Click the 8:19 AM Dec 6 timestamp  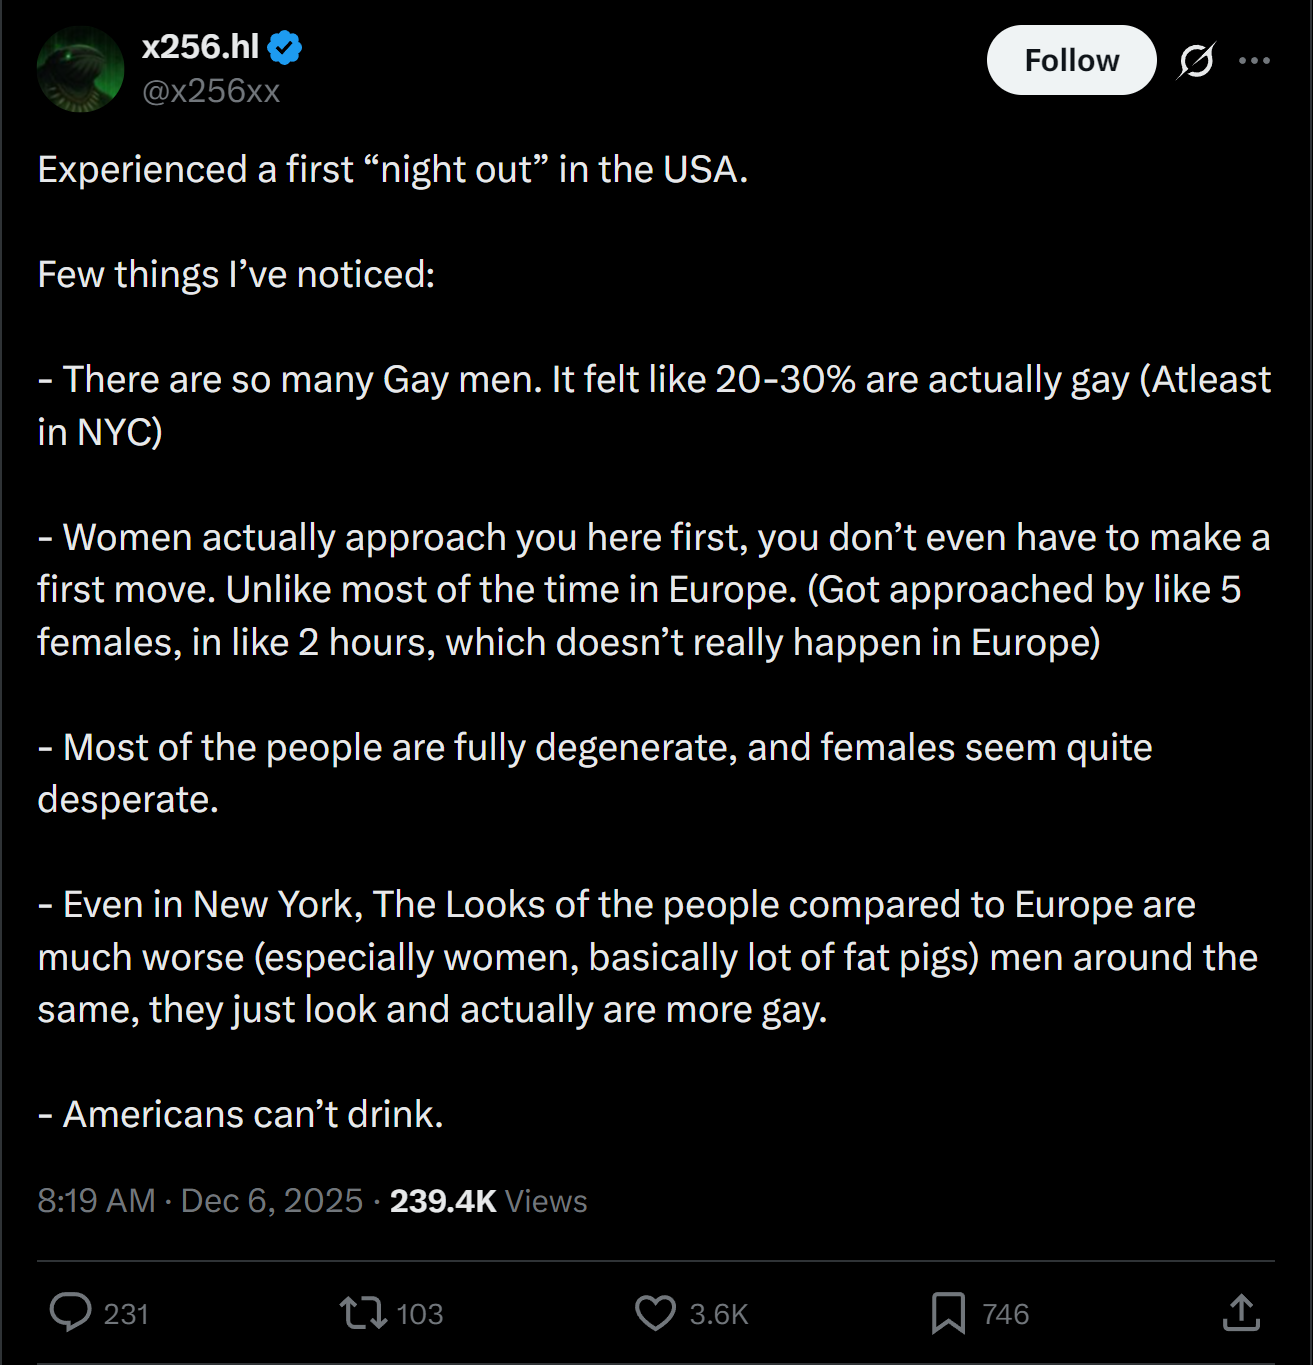(199, 1200)
